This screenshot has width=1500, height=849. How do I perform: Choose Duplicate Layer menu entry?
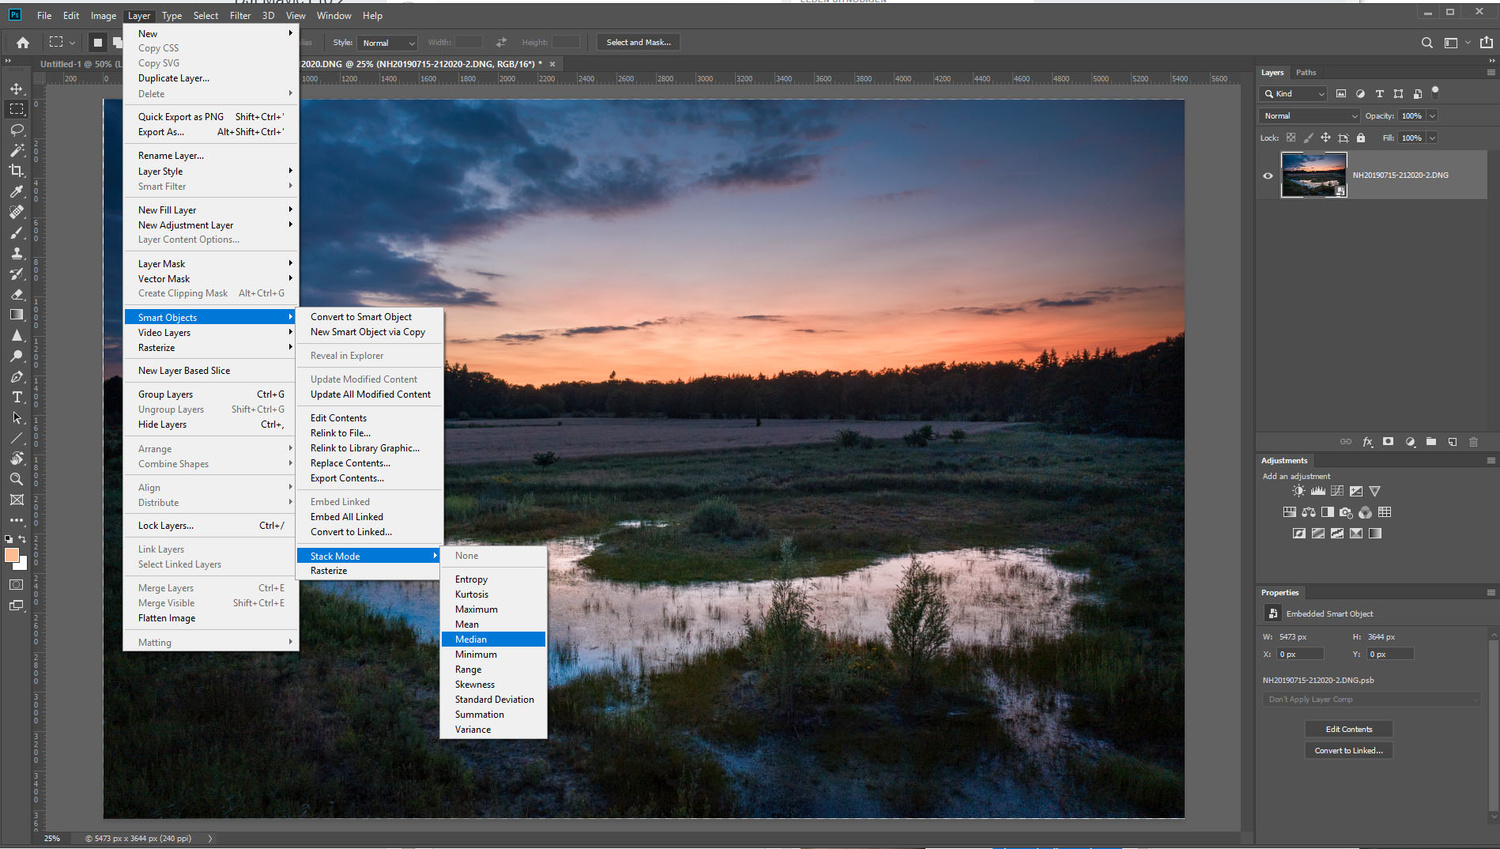[211, 78]
